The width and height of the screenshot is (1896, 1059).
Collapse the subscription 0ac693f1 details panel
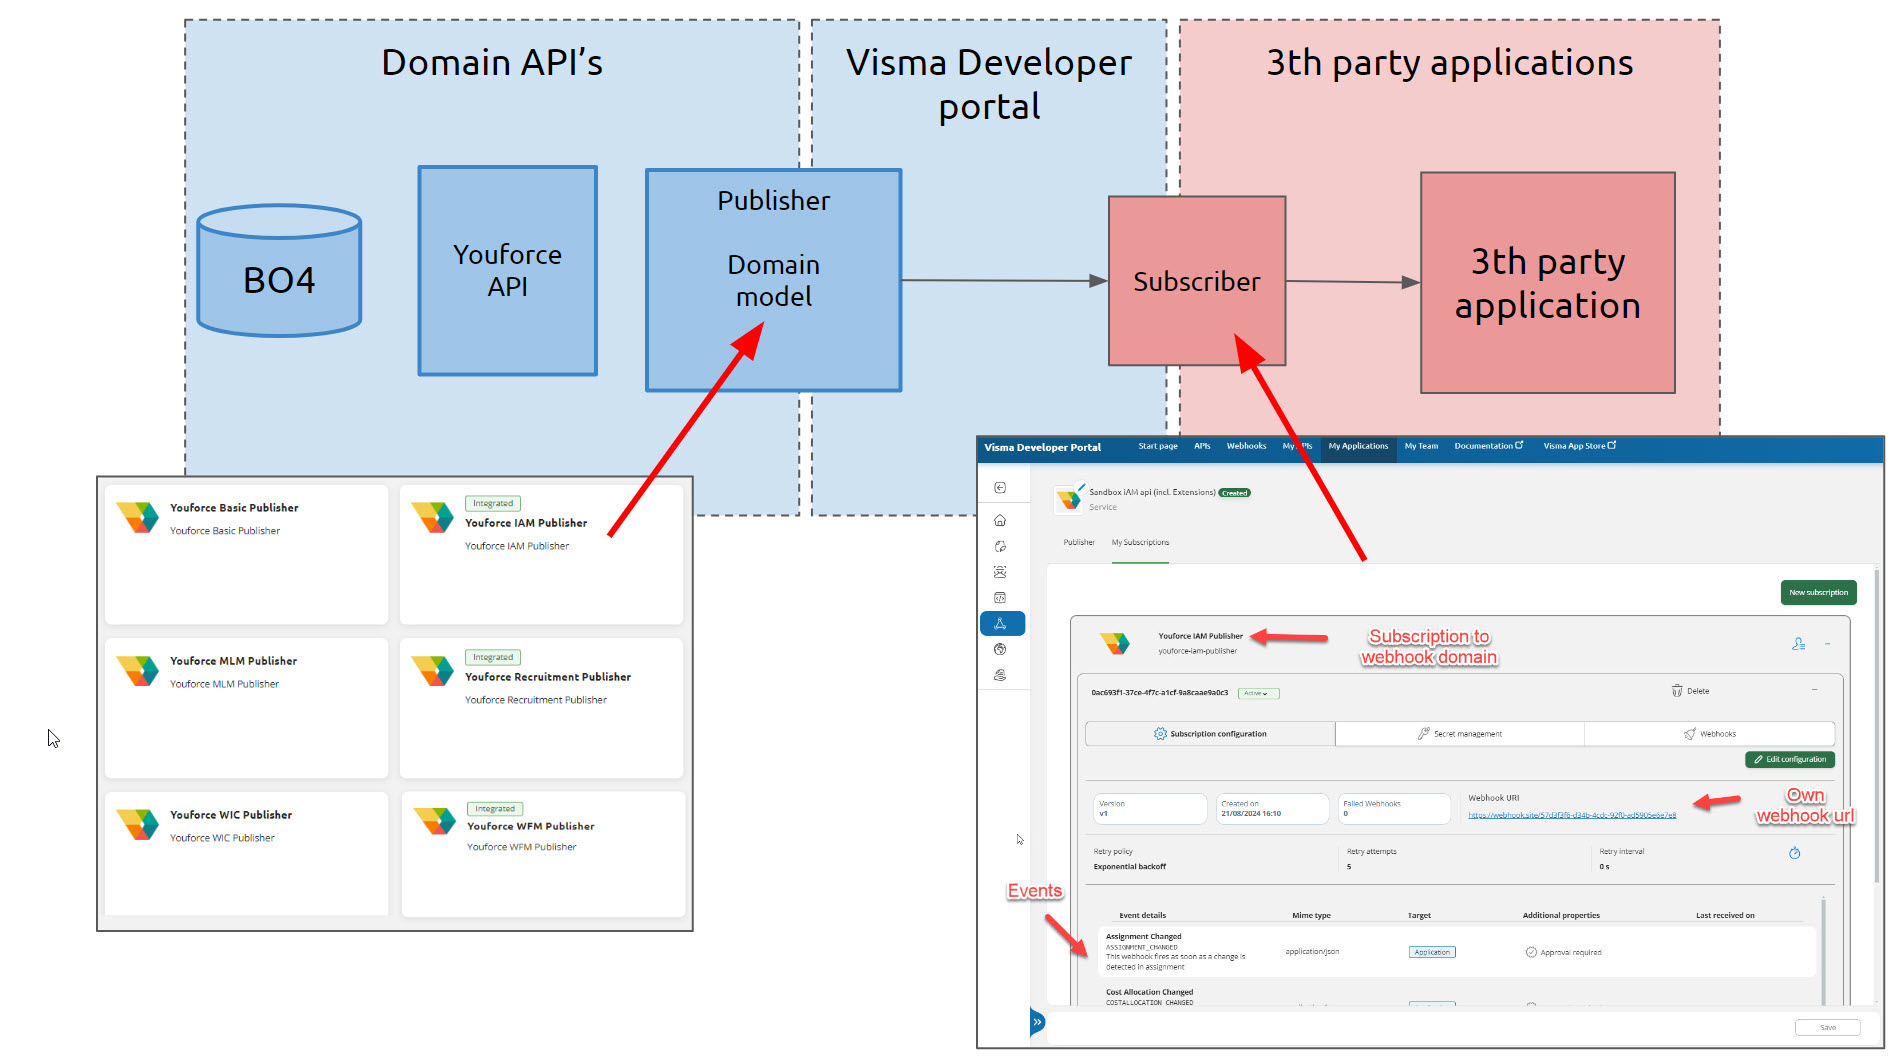[x=1815, y=690]
